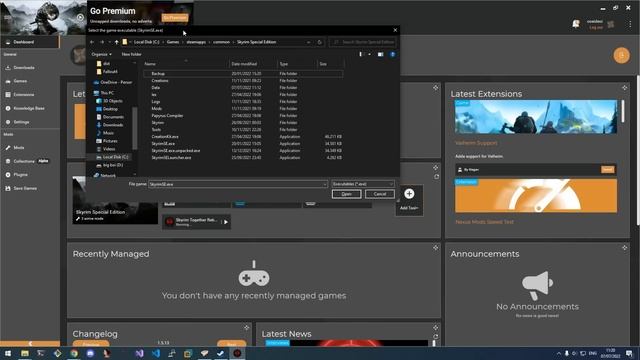The width and height of the screenshot is (640, 360).
Task: Open Knowledge Base in Vortex sidebar
Action: 29,109
